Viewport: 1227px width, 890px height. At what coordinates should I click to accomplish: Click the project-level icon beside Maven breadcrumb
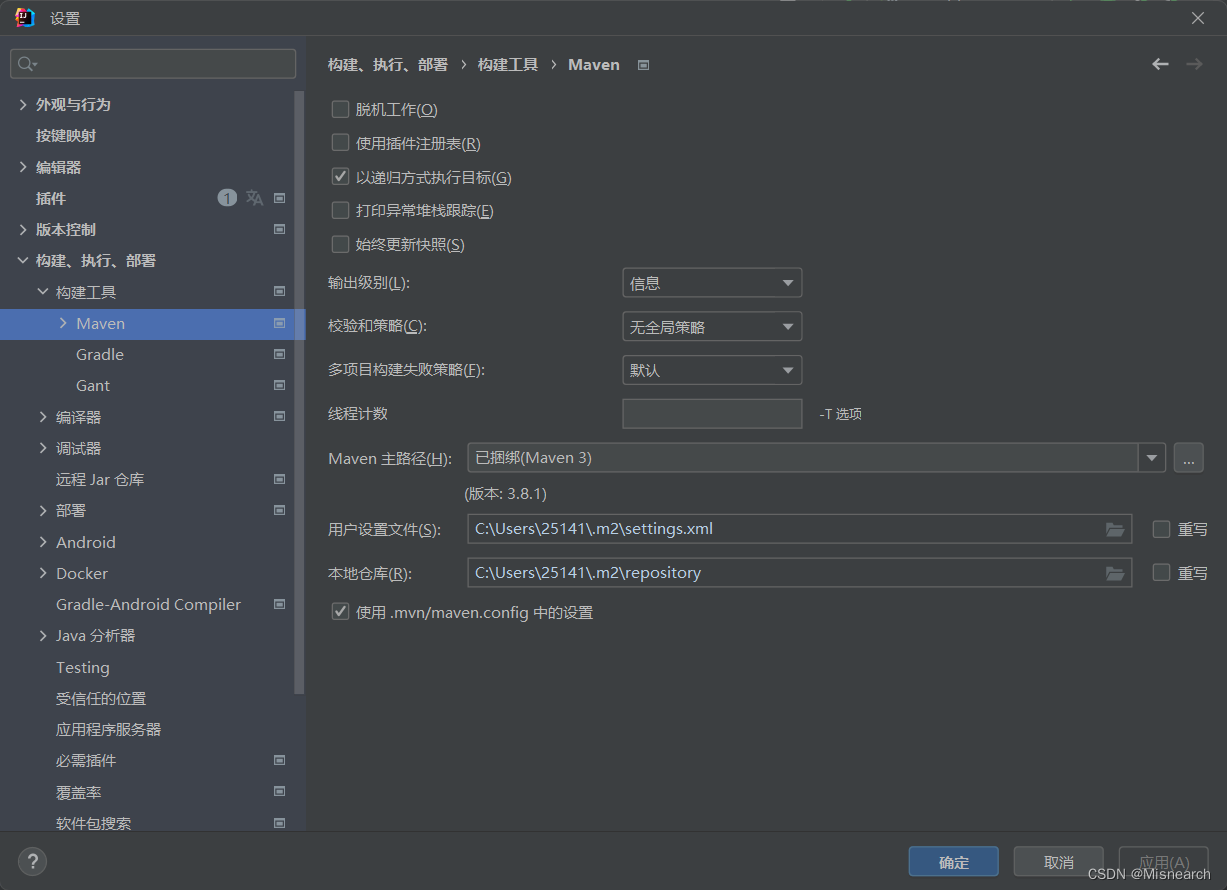(643, 65)
